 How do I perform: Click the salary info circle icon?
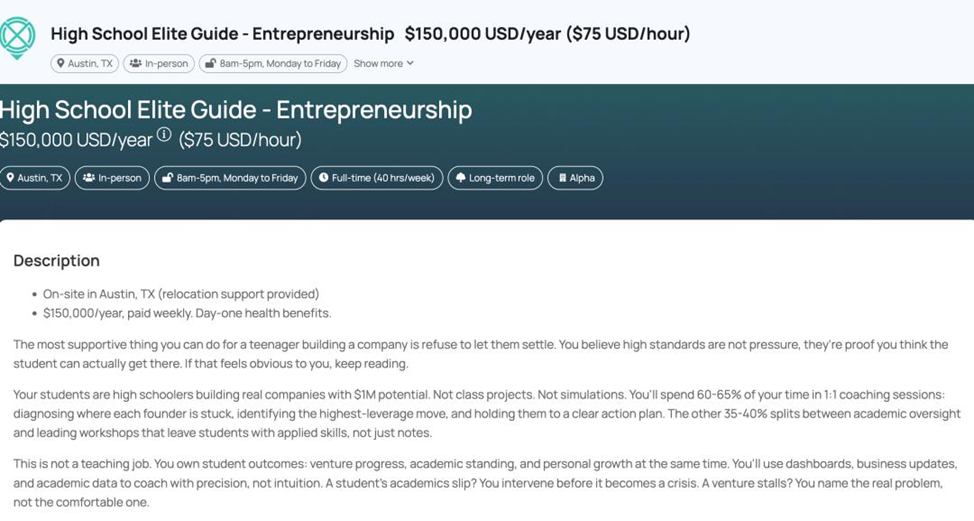point(163,134)
